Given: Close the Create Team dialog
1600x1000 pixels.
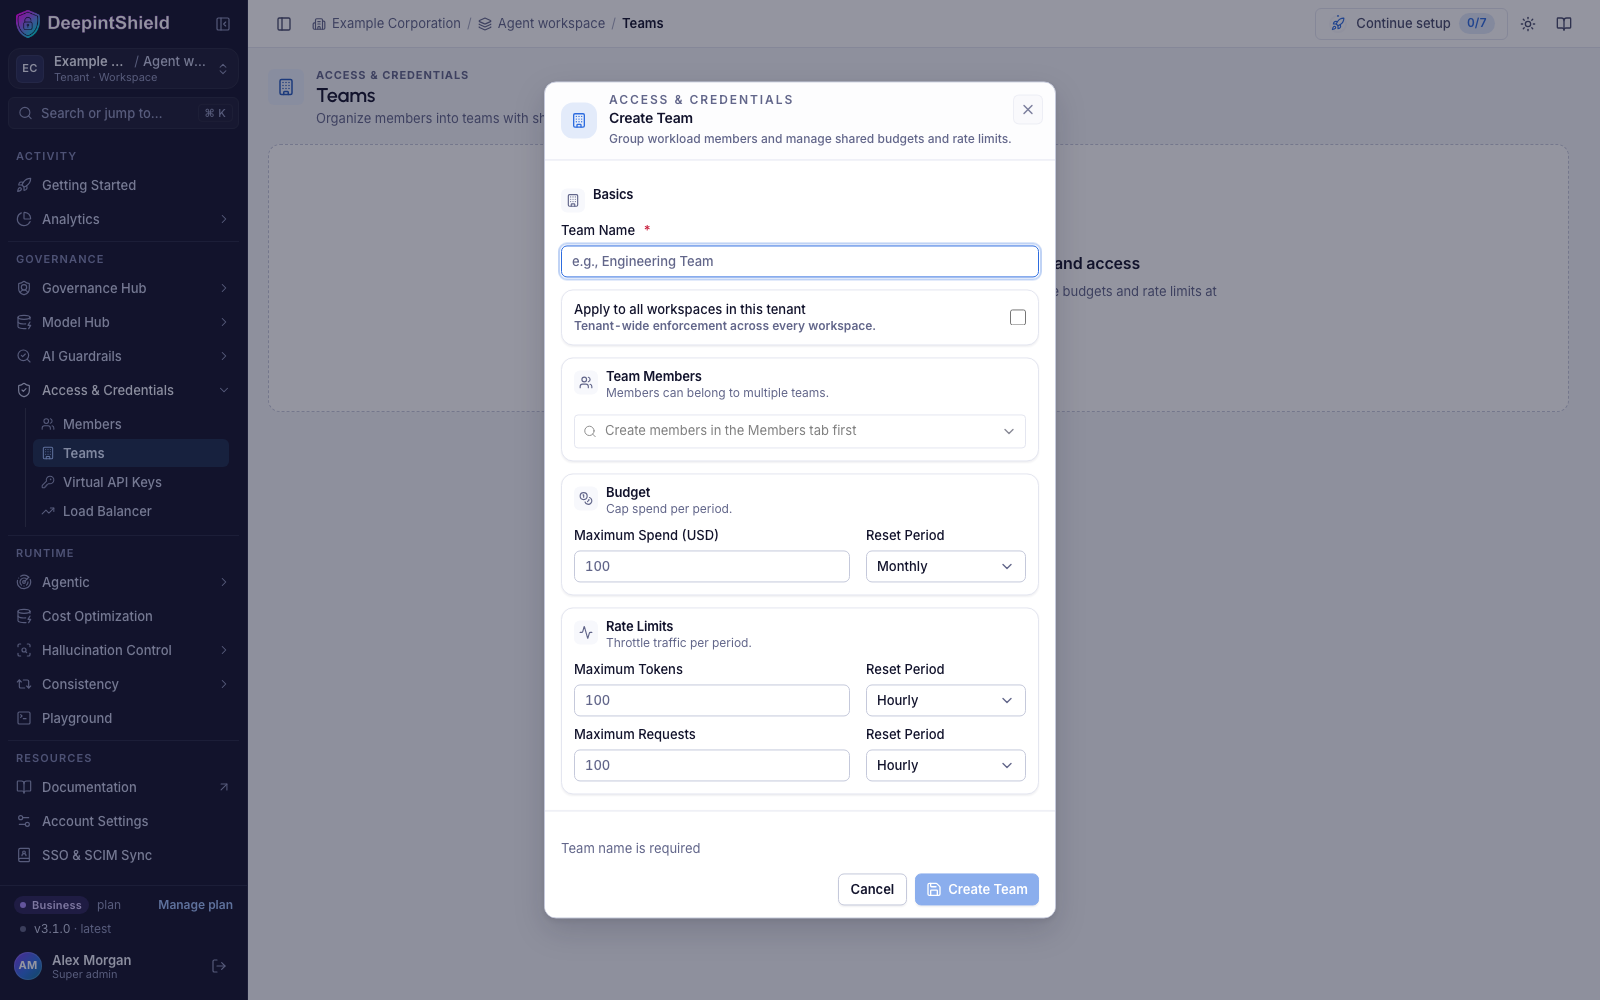Looking at the screenshot, I should coord(1028,110).
